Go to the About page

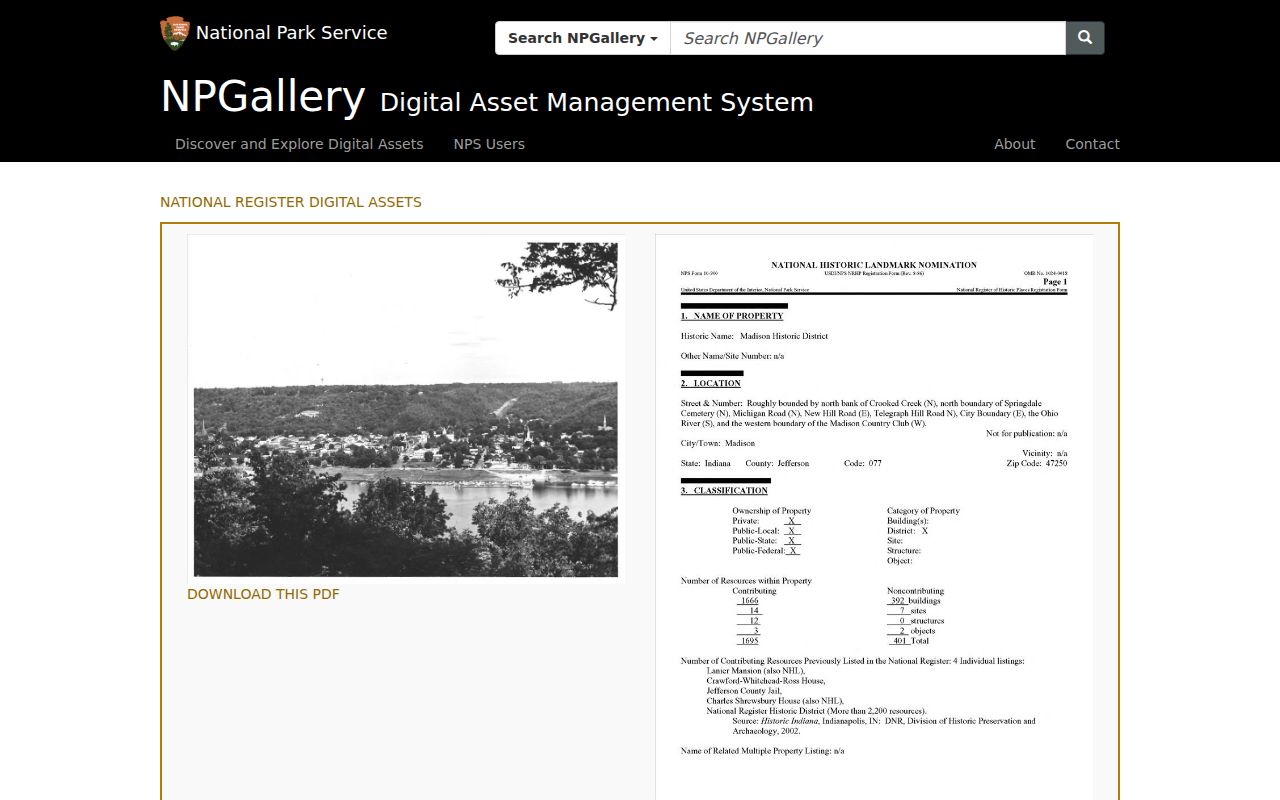[x=1014, y=144]
